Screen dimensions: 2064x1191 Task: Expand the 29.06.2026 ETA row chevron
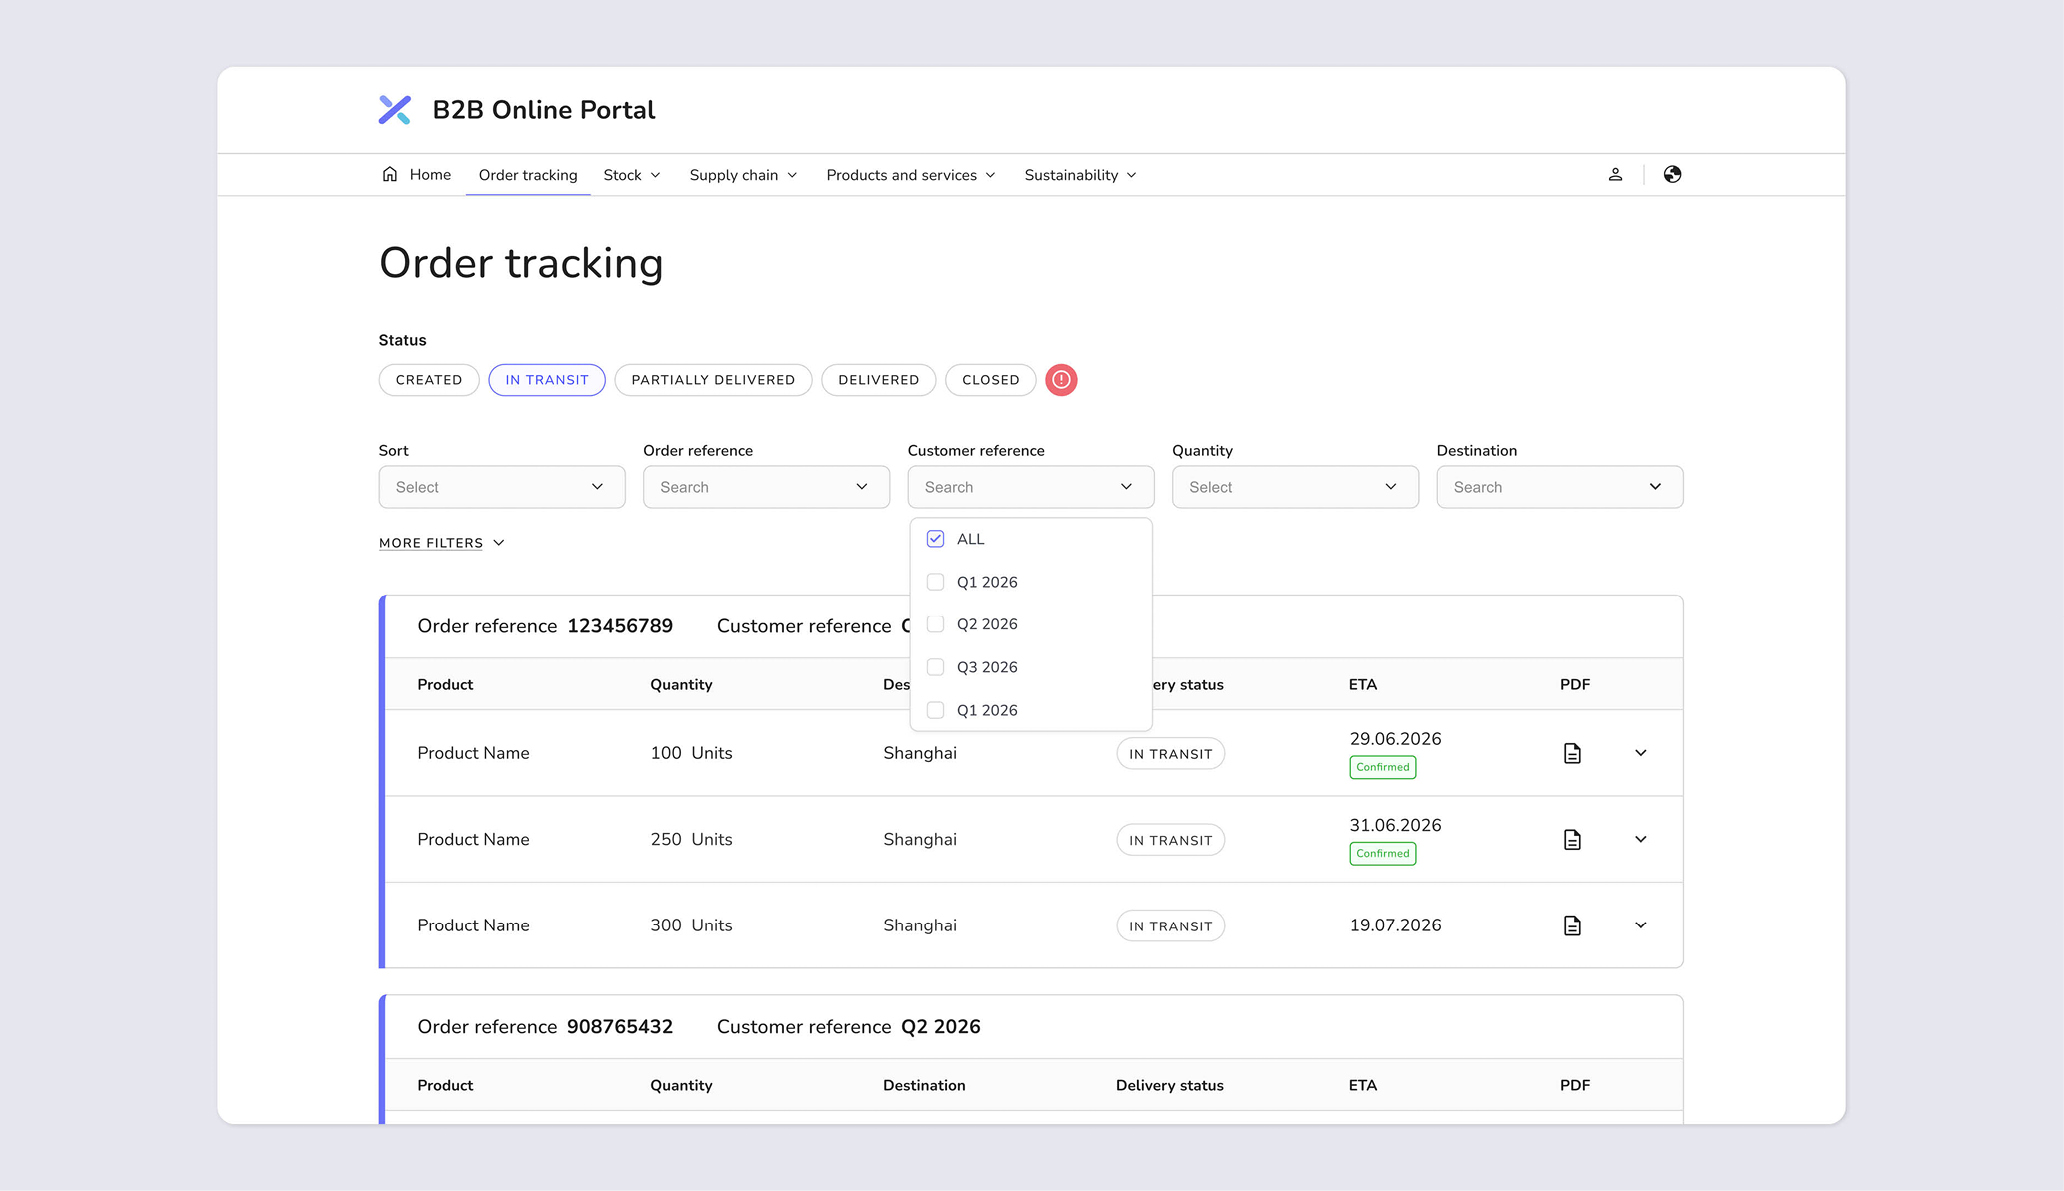click(1641, 753)
